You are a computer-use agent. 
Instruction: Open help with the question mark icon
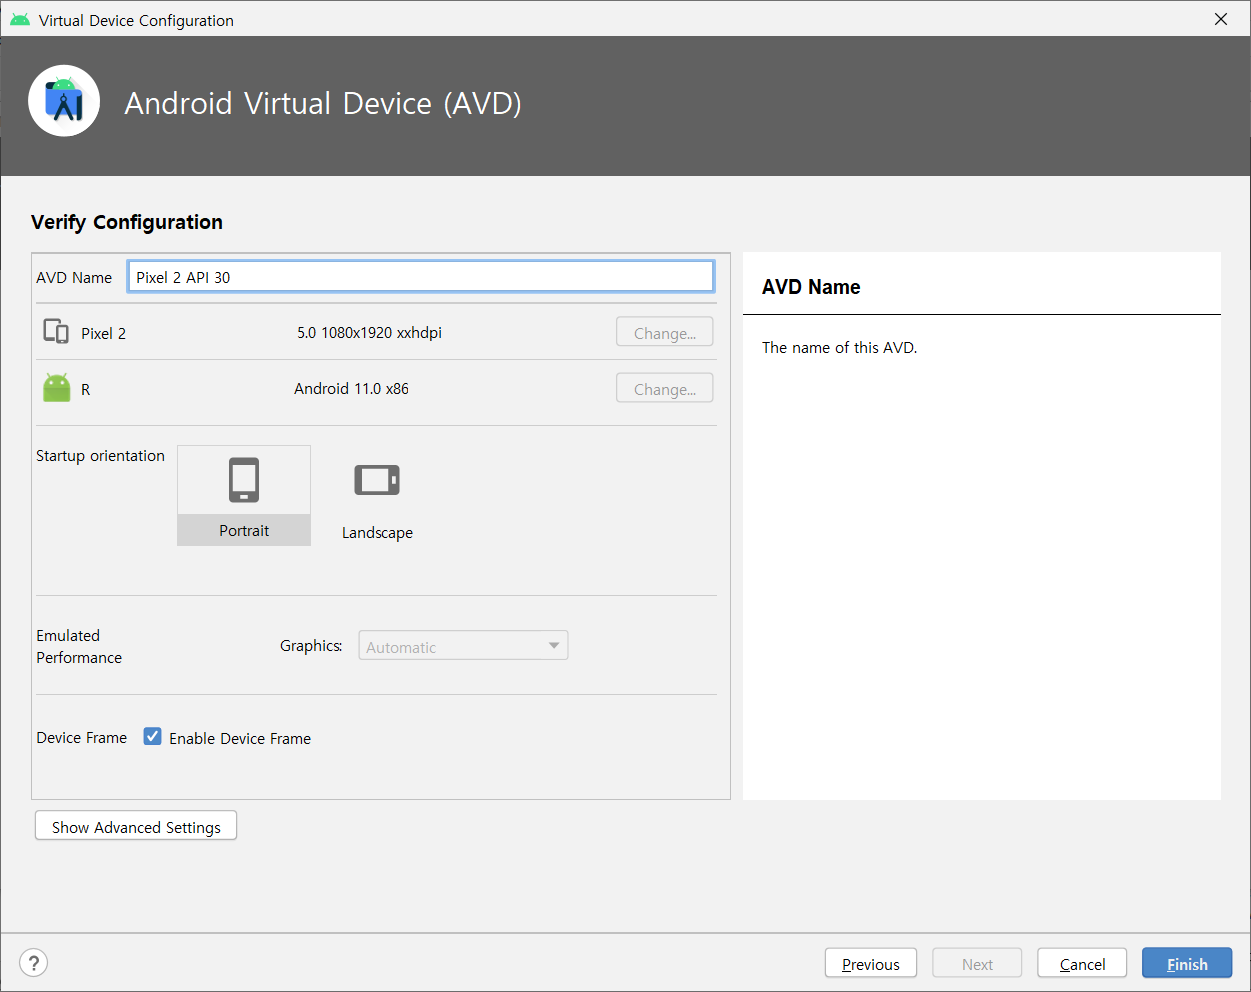coord(34,963)
